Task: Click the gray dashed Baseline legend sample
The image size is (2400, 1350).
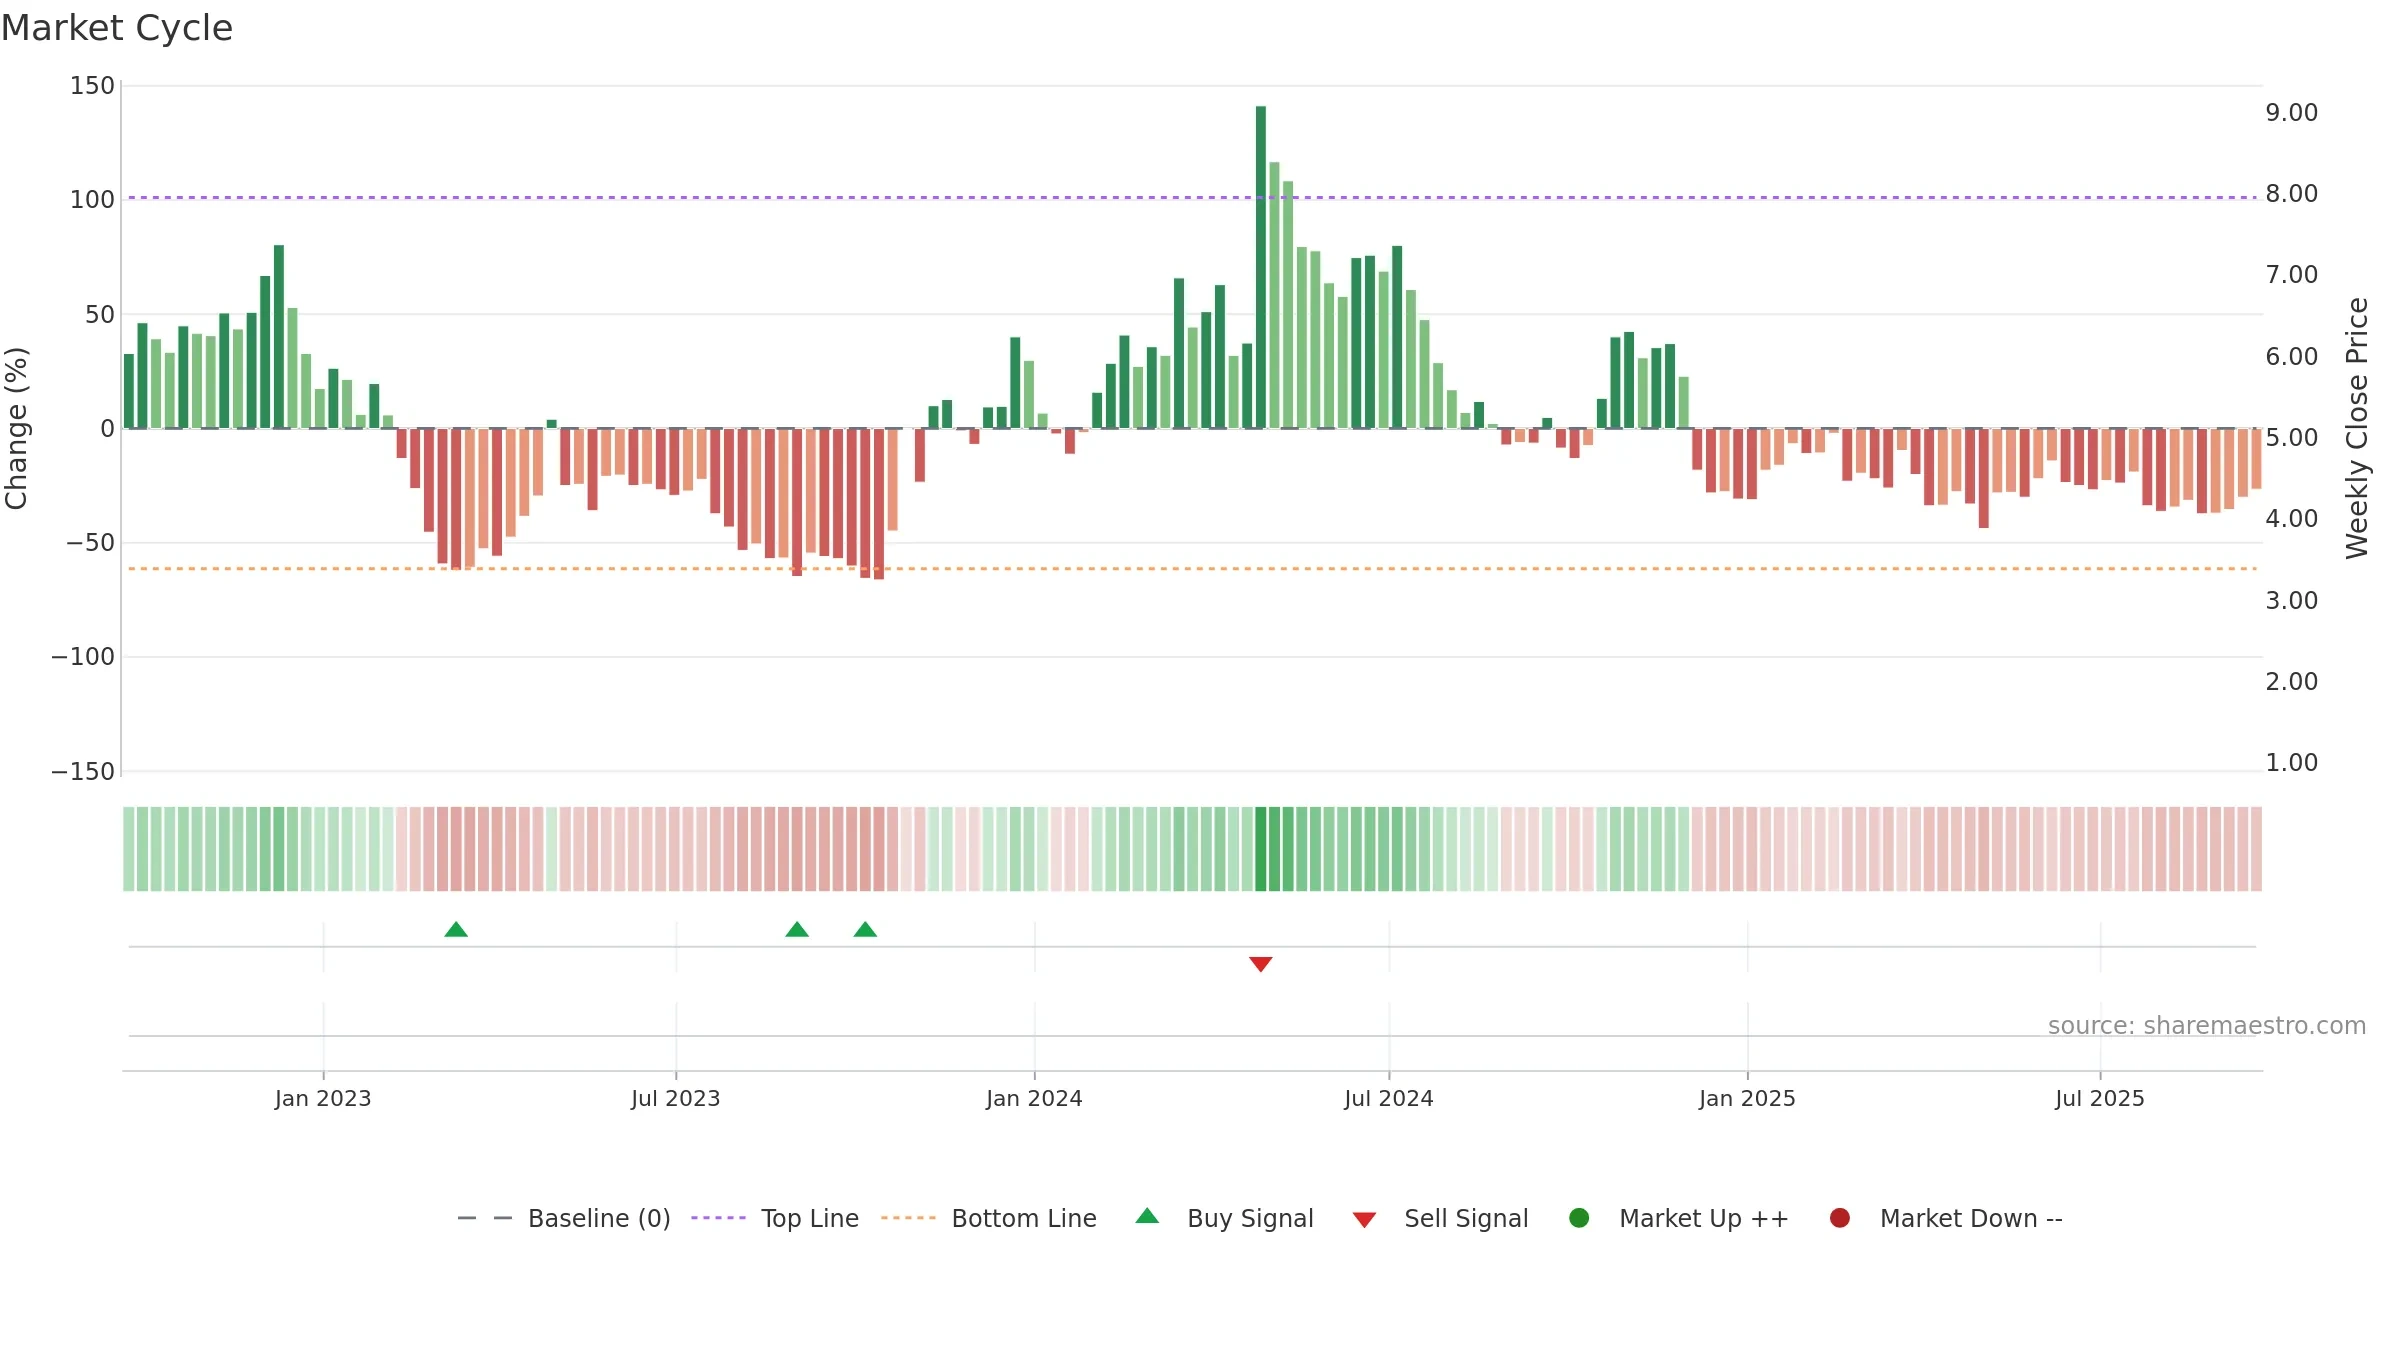Action: pyautogui.click(x=485, y=1218)
